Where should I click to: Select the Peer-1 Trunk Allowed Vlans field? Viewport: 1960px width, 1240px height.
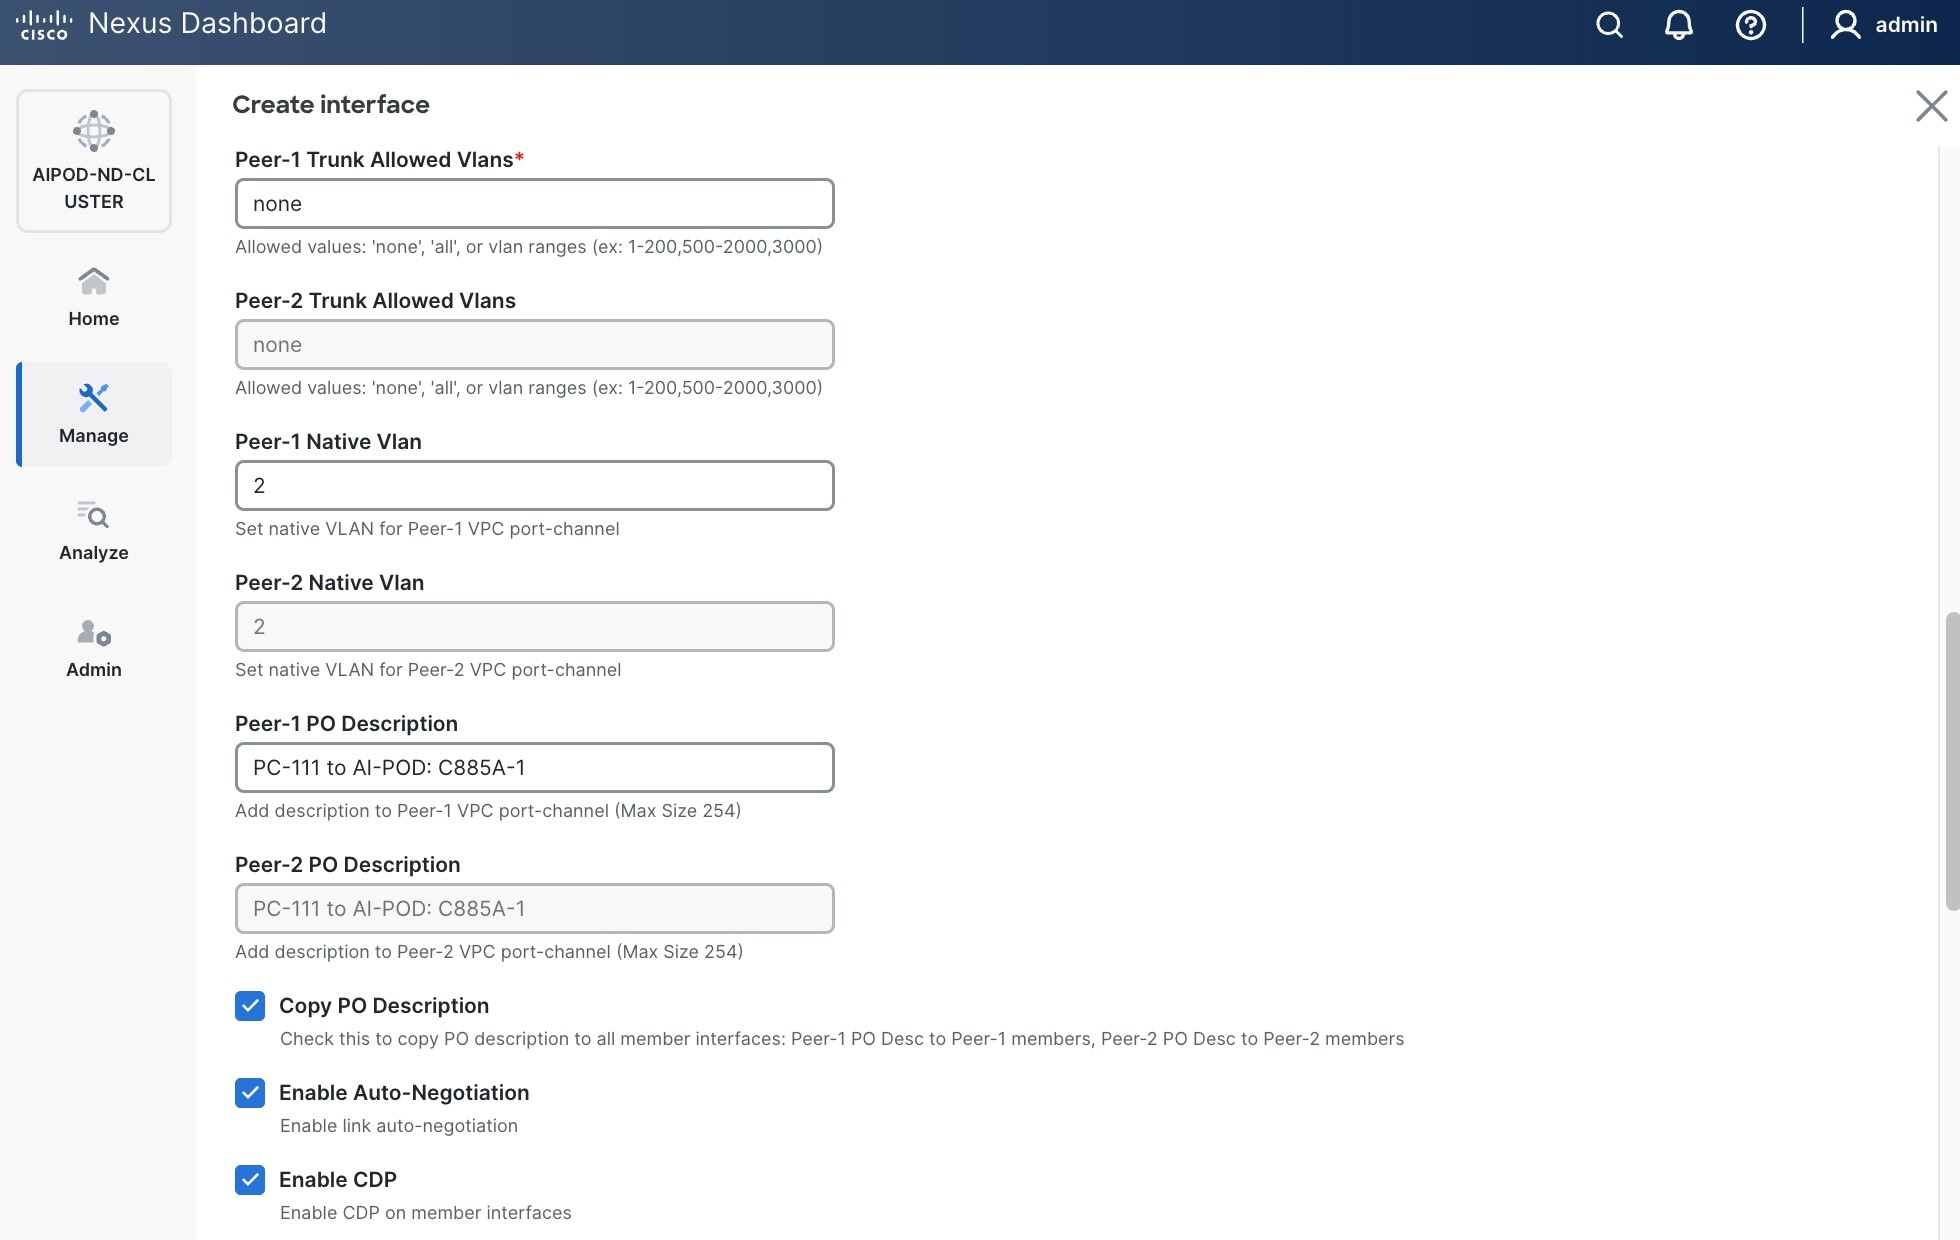coord(534,203)
